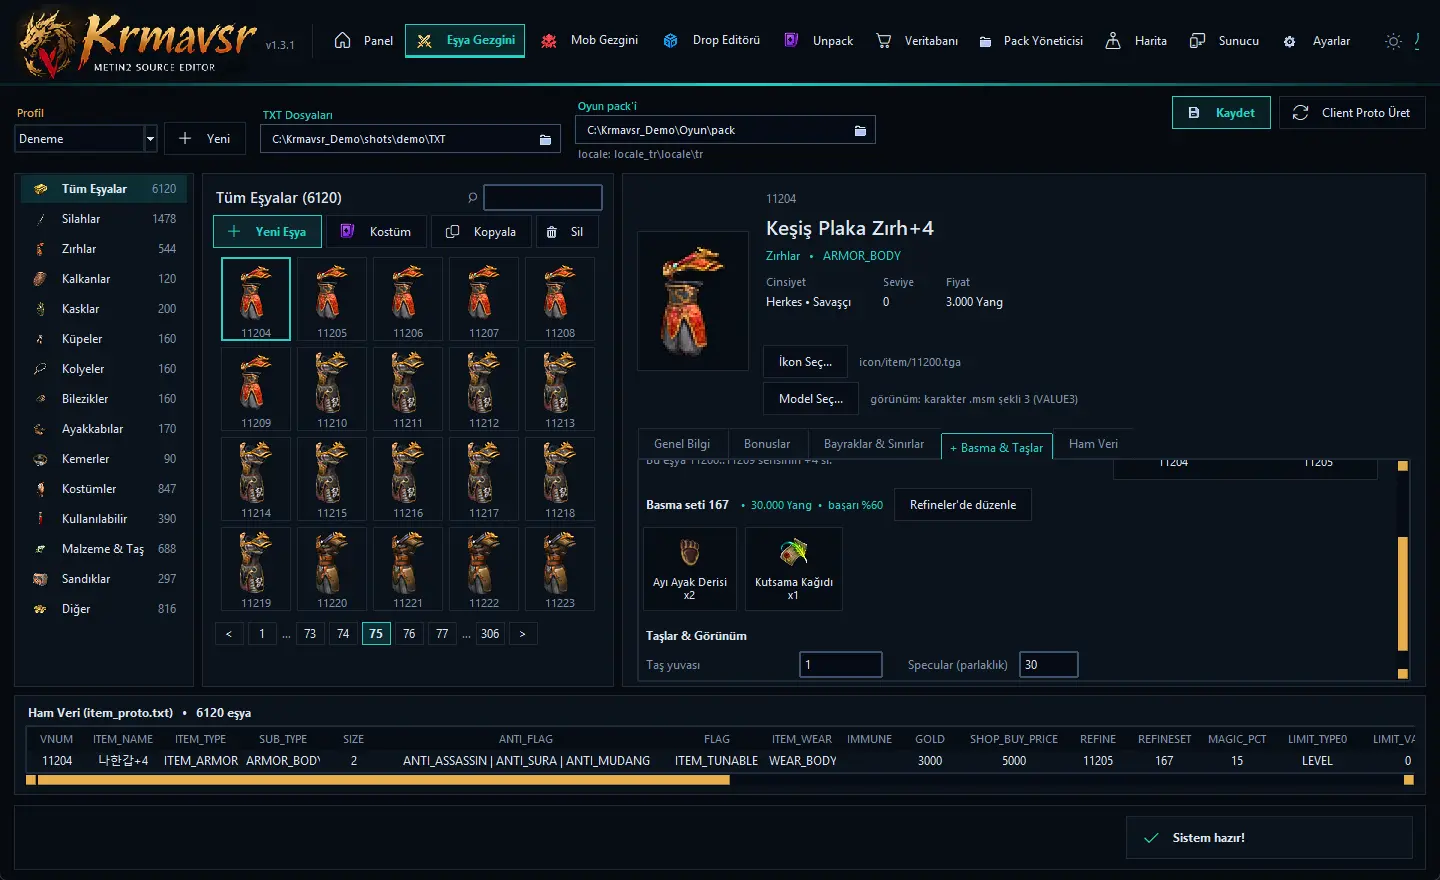Click Client Proto Üret button
The image size is (1440, 880).
coord(1352,113)
